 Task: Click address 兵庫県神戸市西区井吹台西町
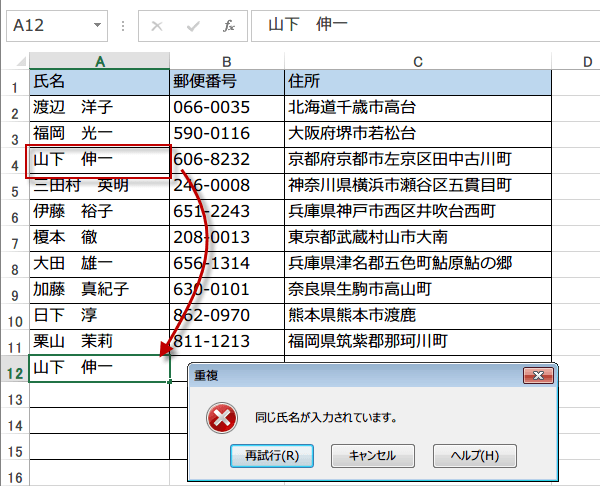418,212
